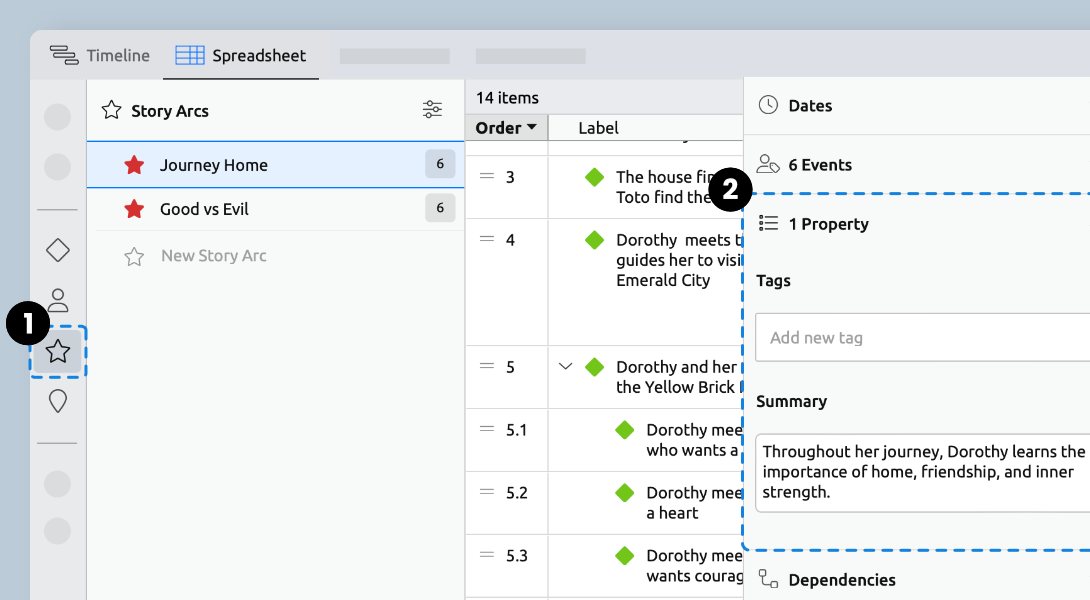The width and height of the screenshot is (1090, 600).
Task: Open the Events diamond sidebar icon
Action: [58, 250]
